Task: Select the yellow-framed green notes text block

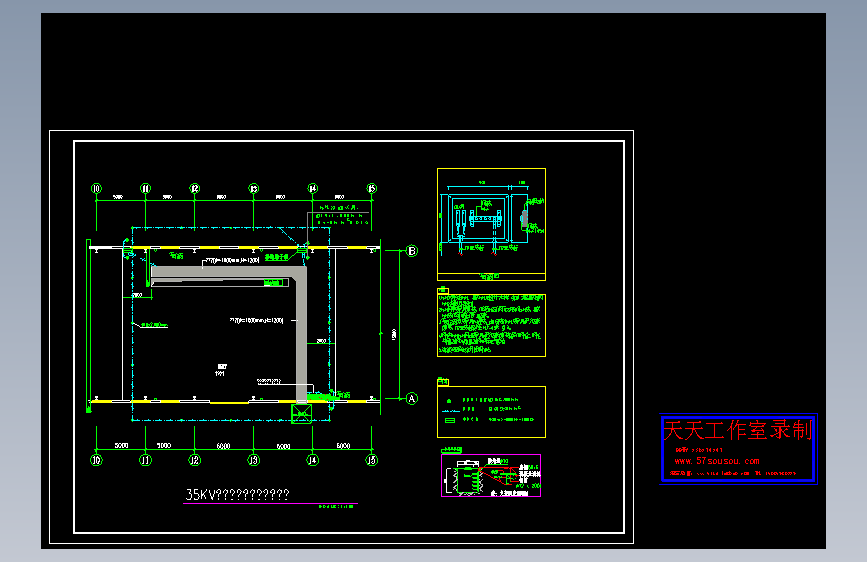Action: [491, 325]
